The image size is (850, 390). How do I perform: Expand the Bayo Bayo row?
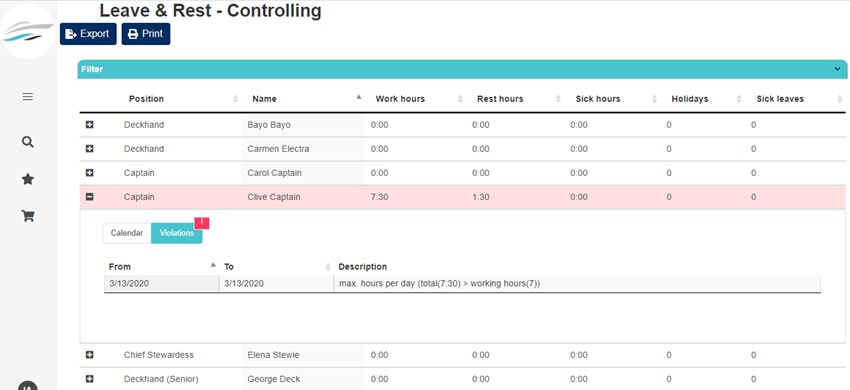click(90, 125)
